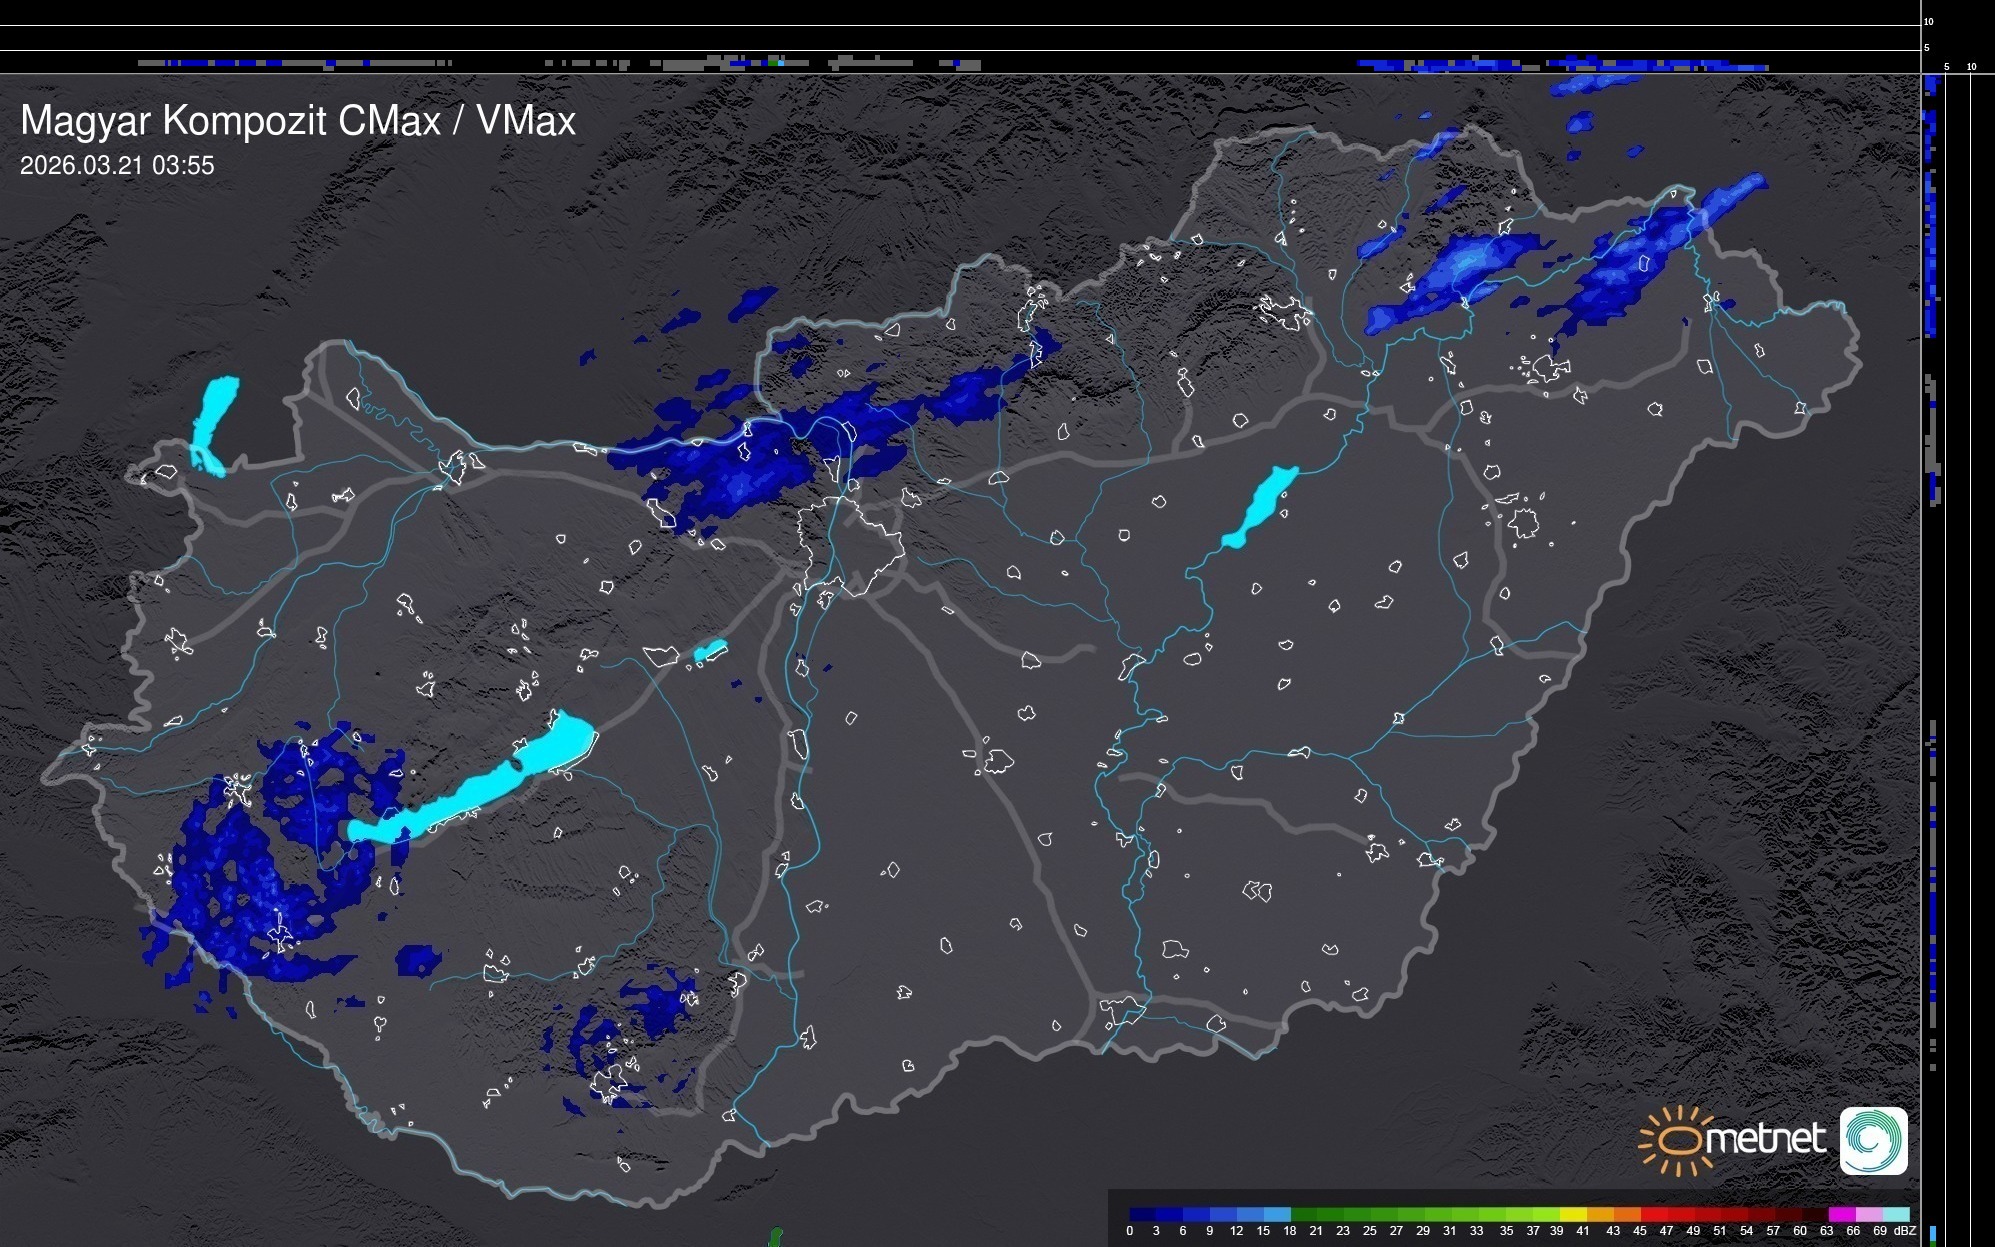Click the orange 45 dBZ legend swatch
Viewport: 1995px width, 1247px height.
[x=1627, y=1214]
